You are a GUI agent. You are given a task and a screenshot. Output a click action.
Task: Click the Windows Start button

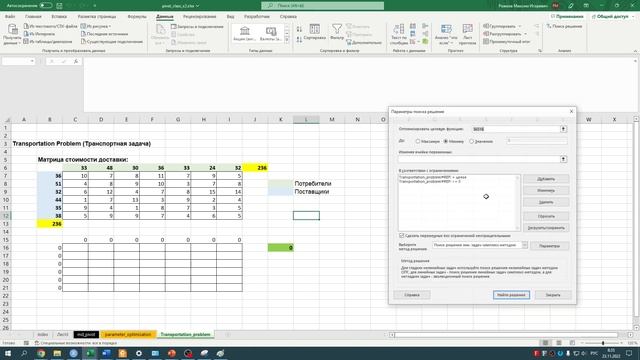8,353
